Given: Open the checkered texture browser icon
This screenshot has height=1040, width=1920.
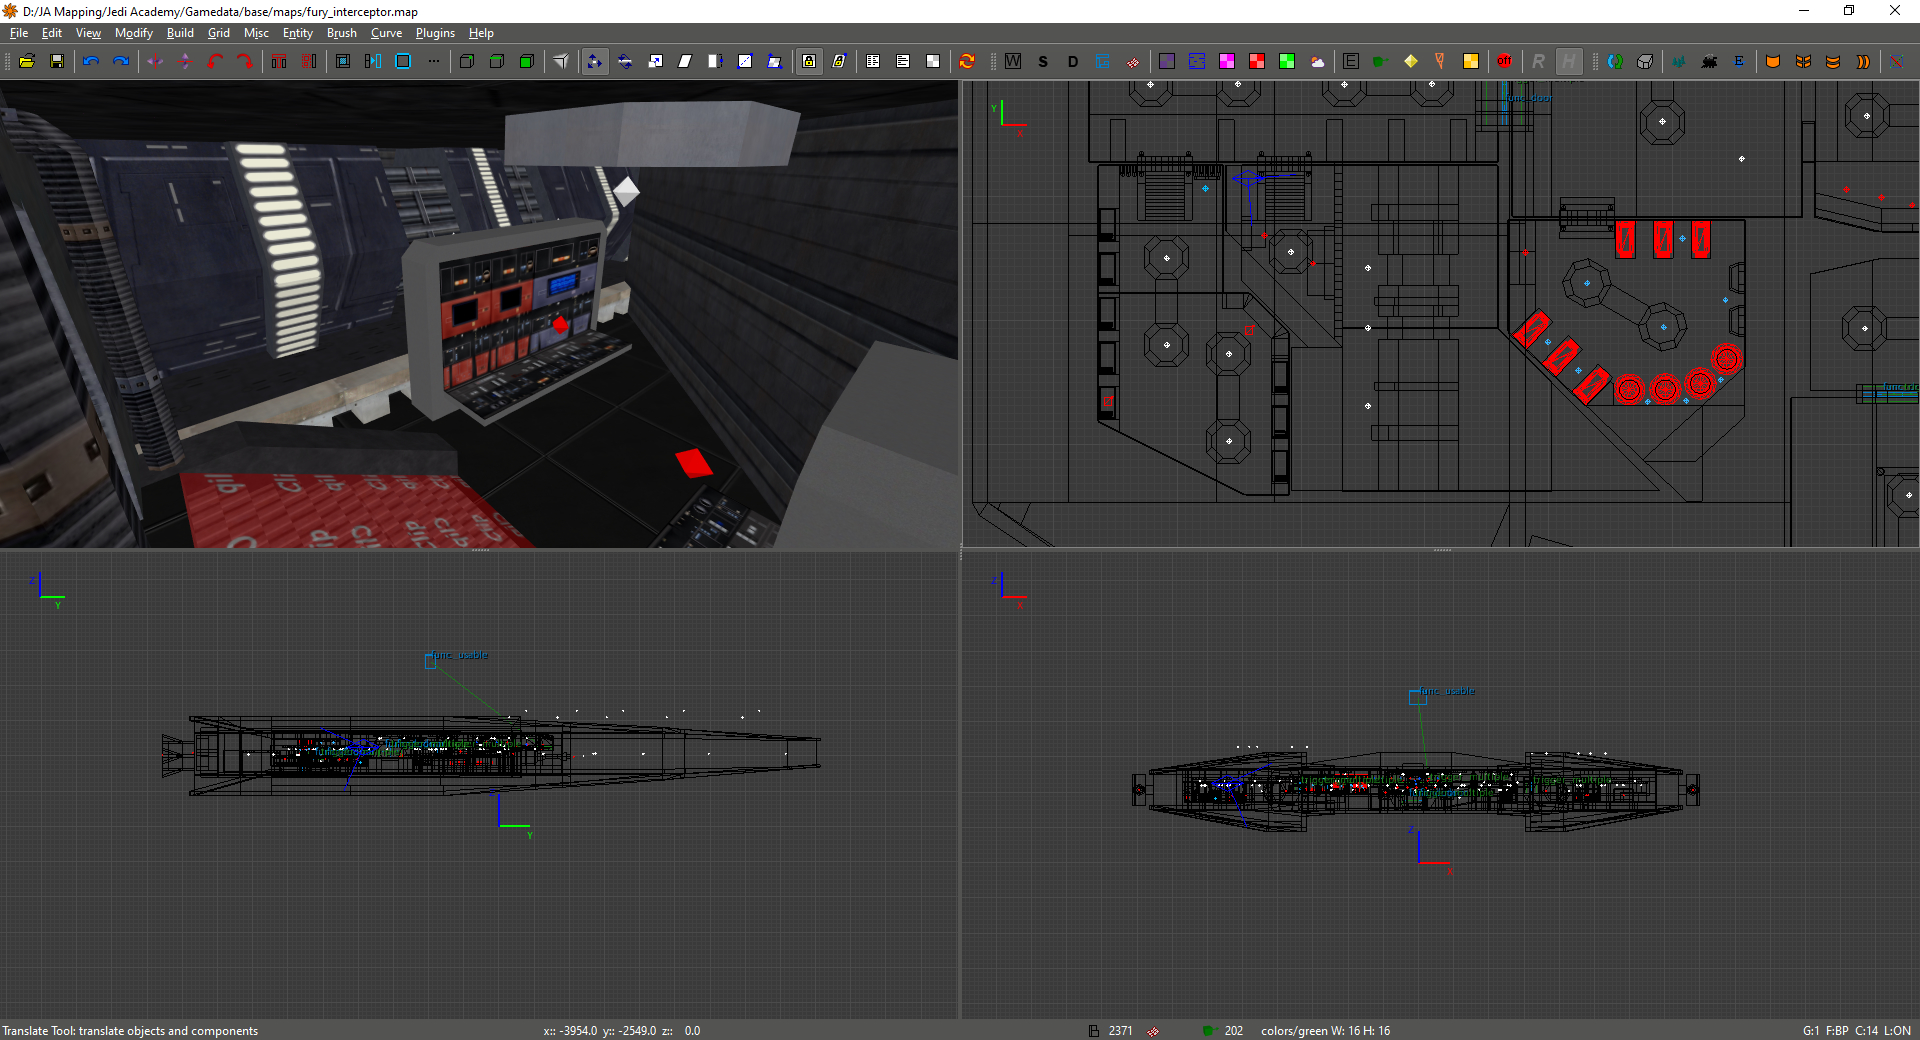Looking at the screenshot, I should pyautogui.click(x=933, y=61).
